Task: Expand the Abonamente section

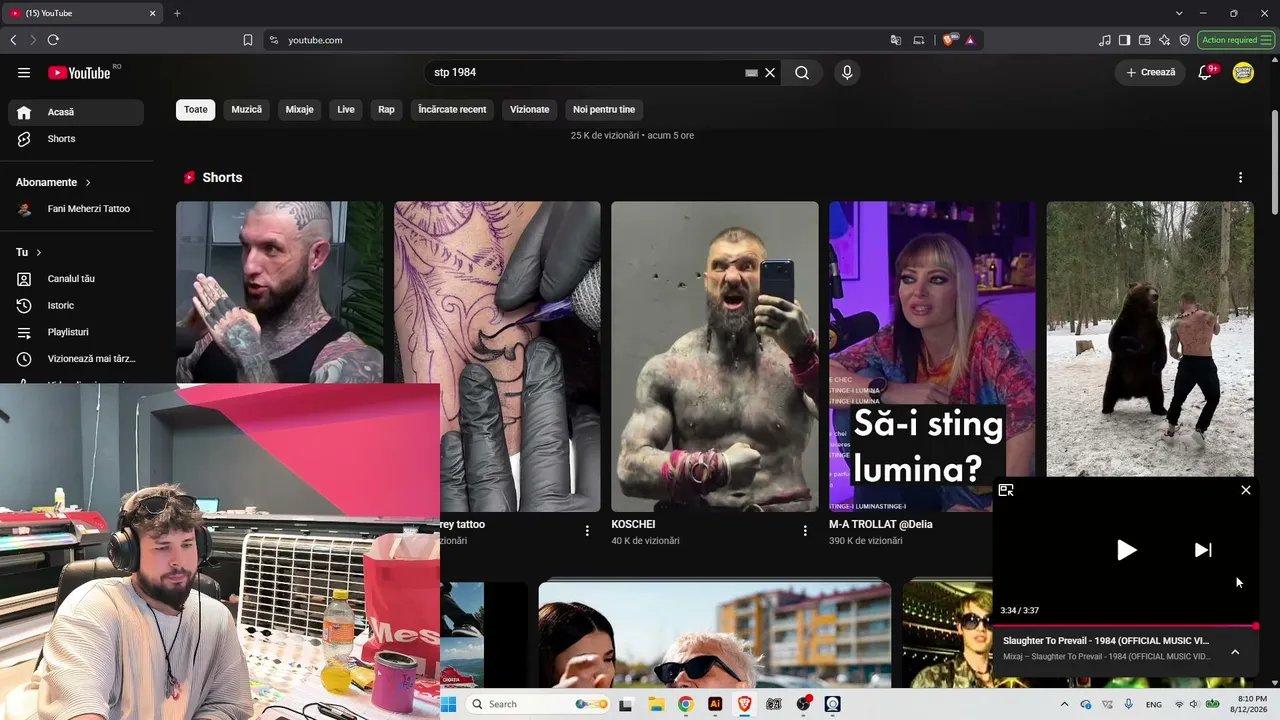Action: 54,182
